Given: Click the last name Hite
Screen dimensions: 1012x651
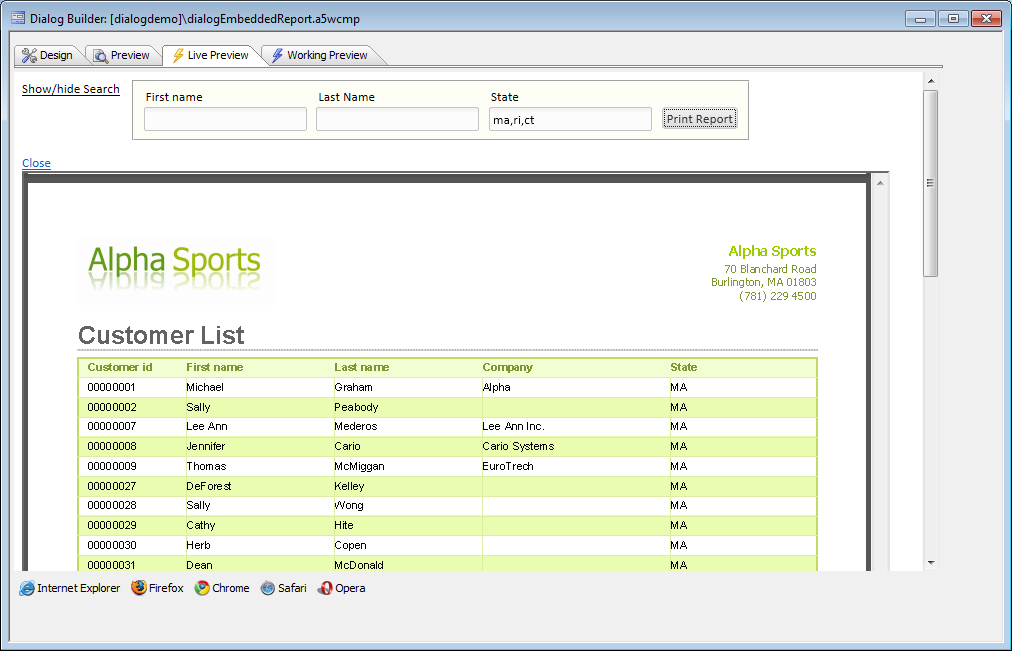Looking at the screenshot, I should coord(343,525).
